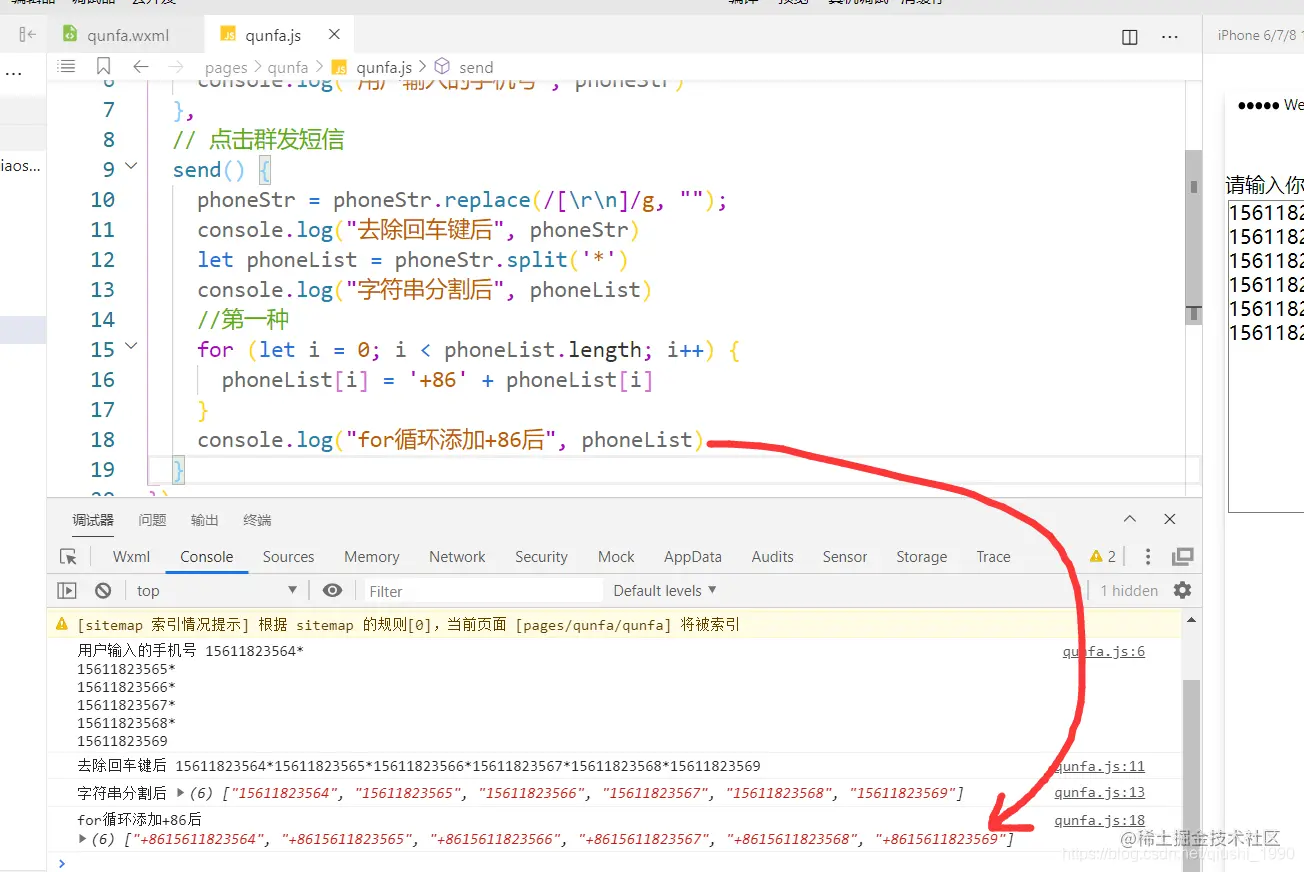
Task: Open the Security devtools tab
Action: 541,557
